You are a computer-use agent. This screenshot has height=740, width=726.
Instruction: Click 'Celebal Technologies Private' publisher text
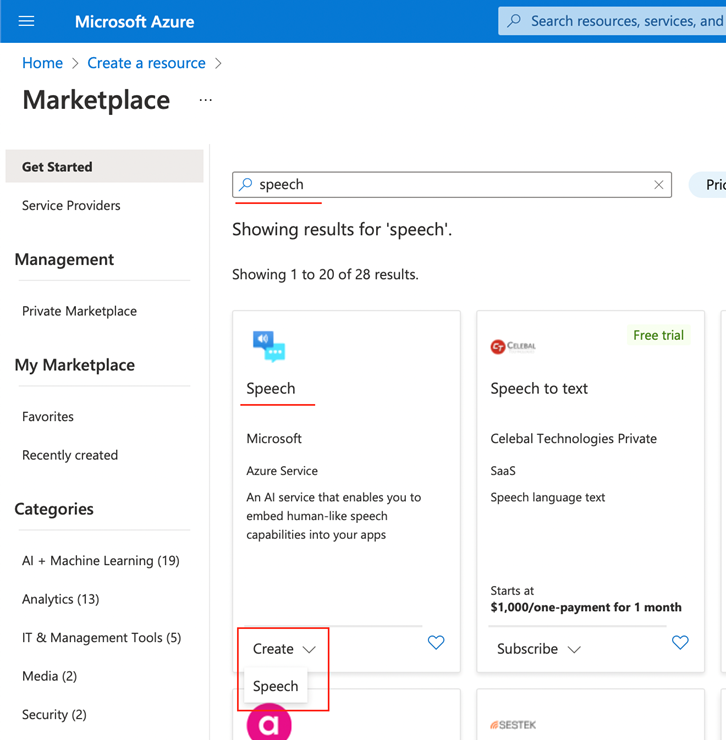pyautogui.click(x=574, y=438)
